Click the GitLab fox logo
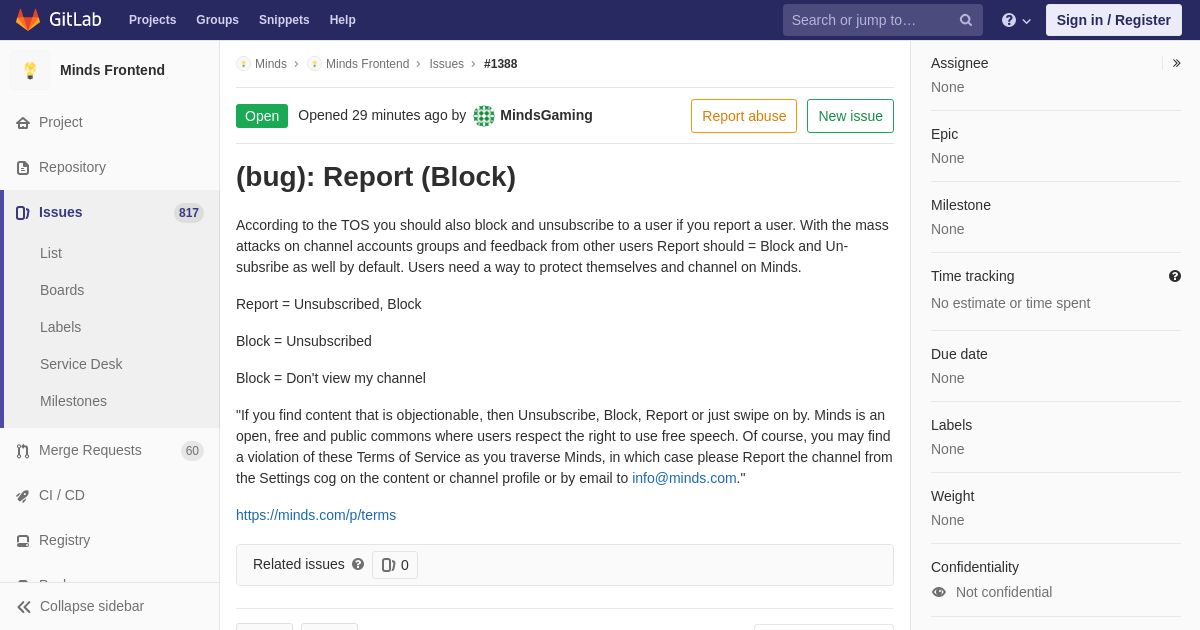The height and width of the screenshot is (630, 1200). (28, 20)
